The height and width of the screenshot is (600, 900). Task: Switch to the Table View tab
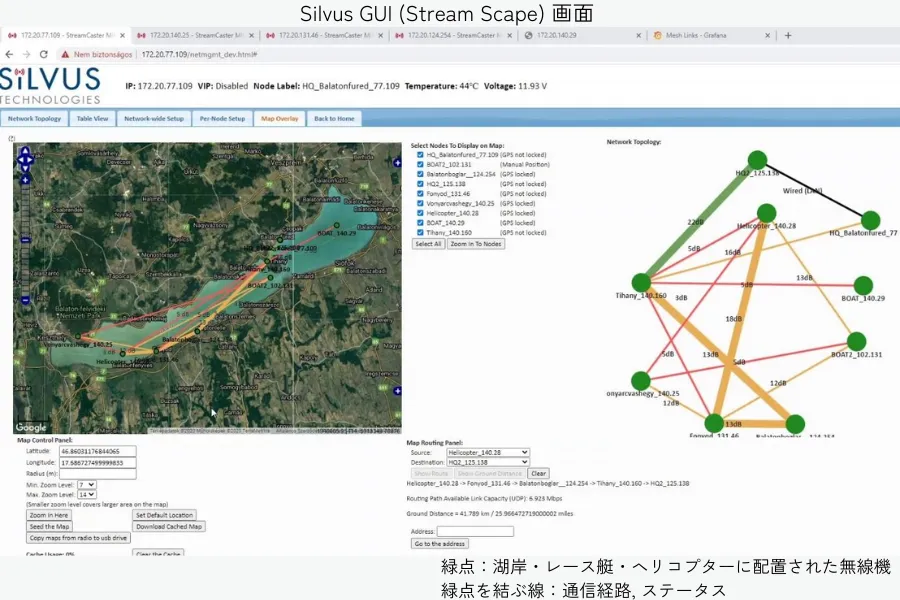(92, 119)
